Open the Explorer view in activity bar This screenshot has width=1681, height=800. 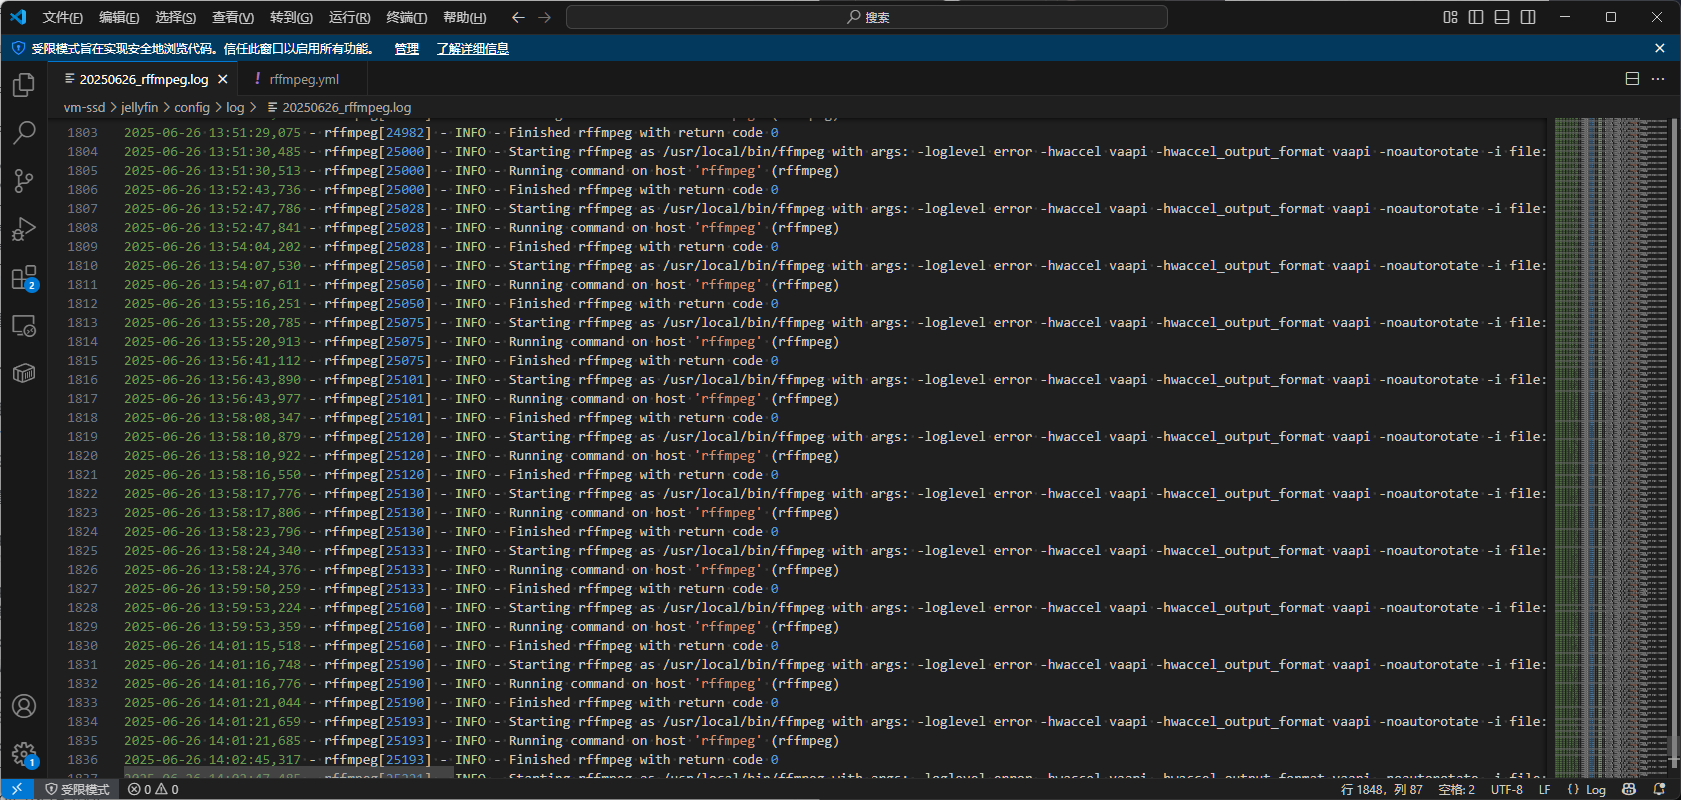pyautogui.click(x=24, y=86)
